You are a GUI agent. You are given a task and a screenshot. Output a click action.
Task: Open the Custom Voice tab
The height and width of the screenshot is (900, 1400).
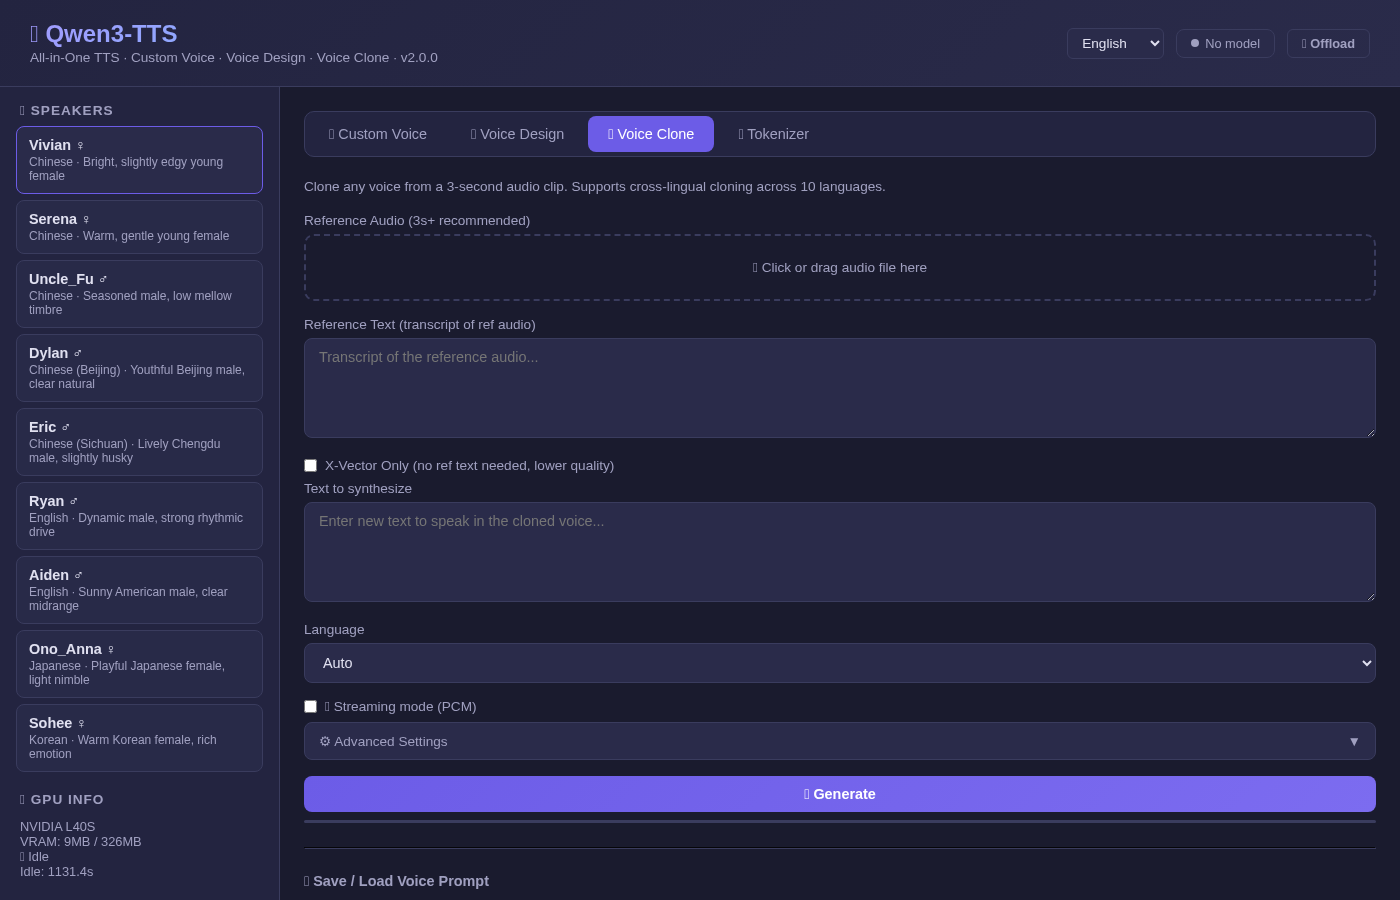point(378,134)
